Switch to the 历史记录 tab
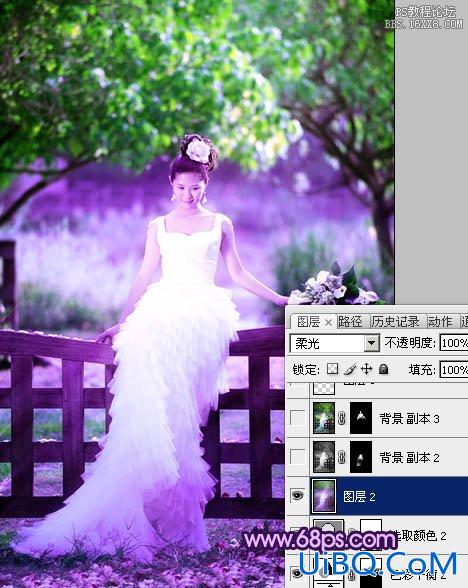 click(396, 321)
